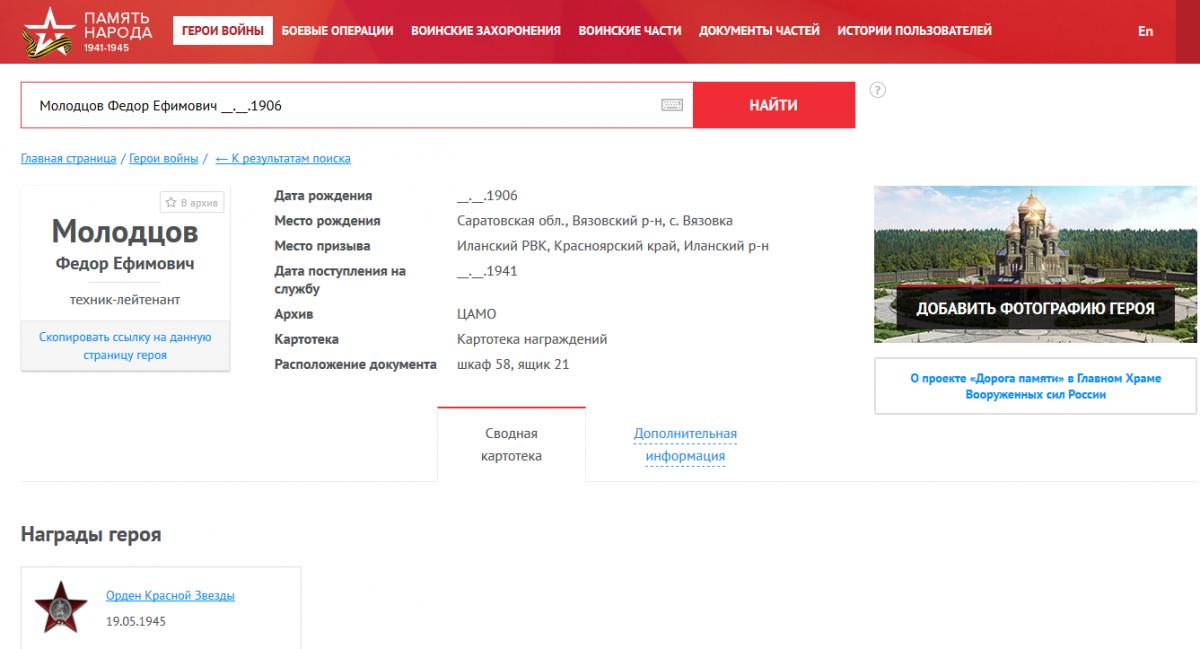Click birthplace text Саратовская обл.
Screen dimensions: 1200x649
click(595, 221)
